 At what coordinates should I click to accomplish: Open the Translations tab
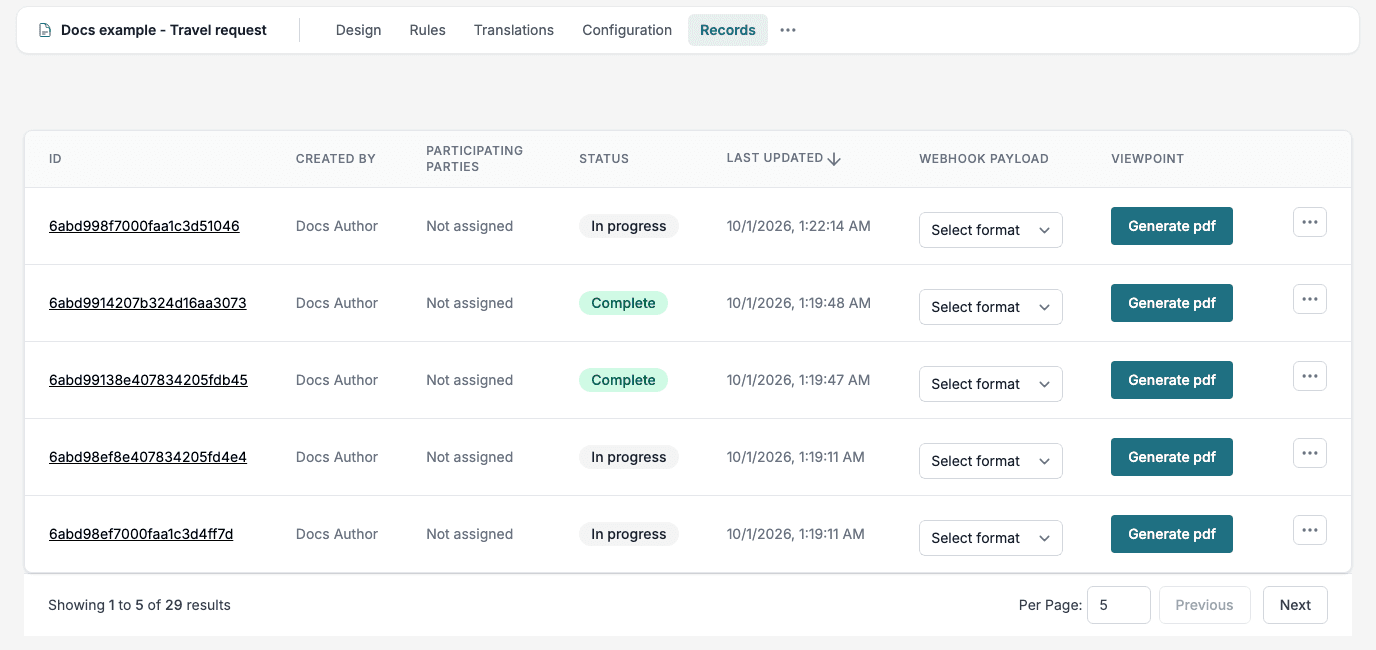(x=514, y=30)
